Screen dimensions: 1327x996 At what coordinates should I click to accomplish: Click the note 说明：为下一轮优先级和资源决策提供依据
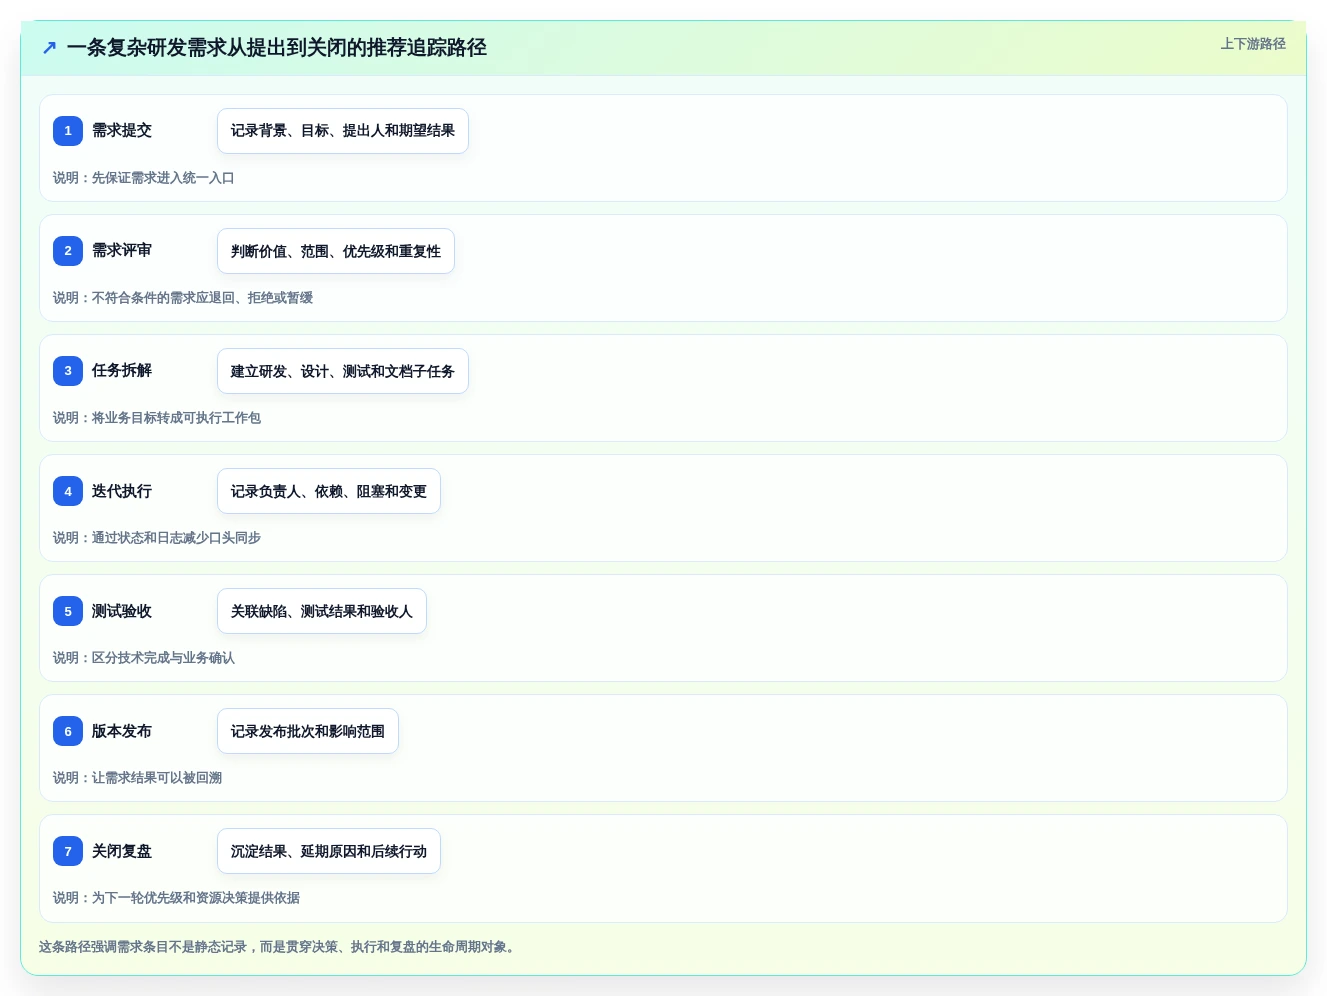[x=176, y=898]
